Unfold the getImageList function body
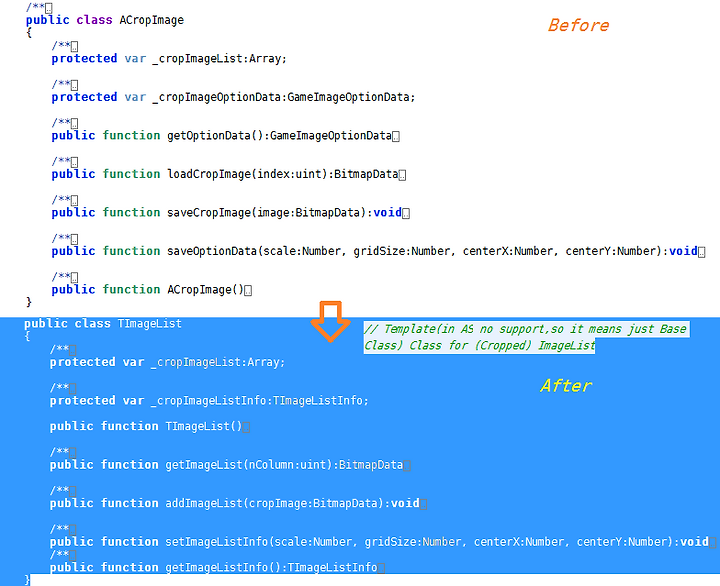The width and height of the screenshot is (720, 586). tap(407, 466)
